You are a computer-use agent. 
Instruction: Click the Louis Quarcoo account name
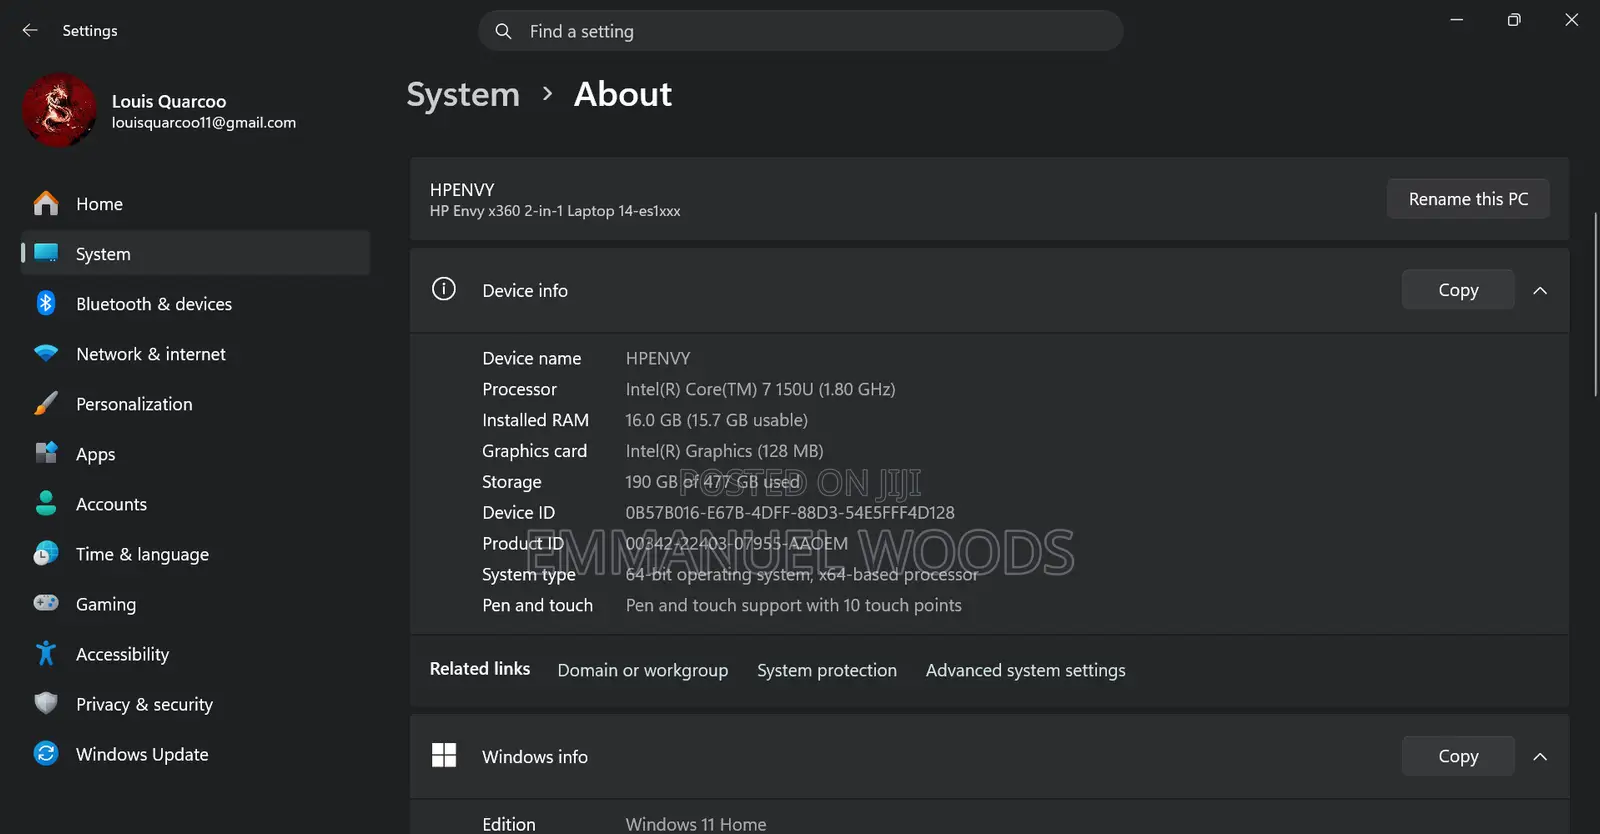(169, 101)
